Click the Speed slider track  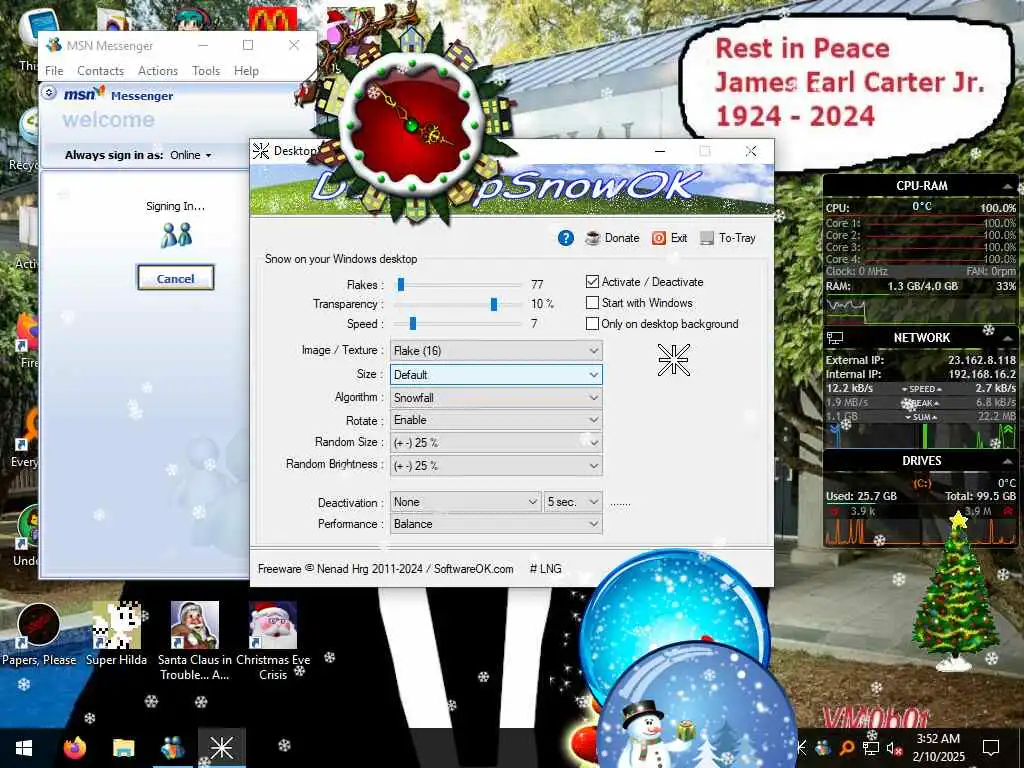click(x=460, y=323)
